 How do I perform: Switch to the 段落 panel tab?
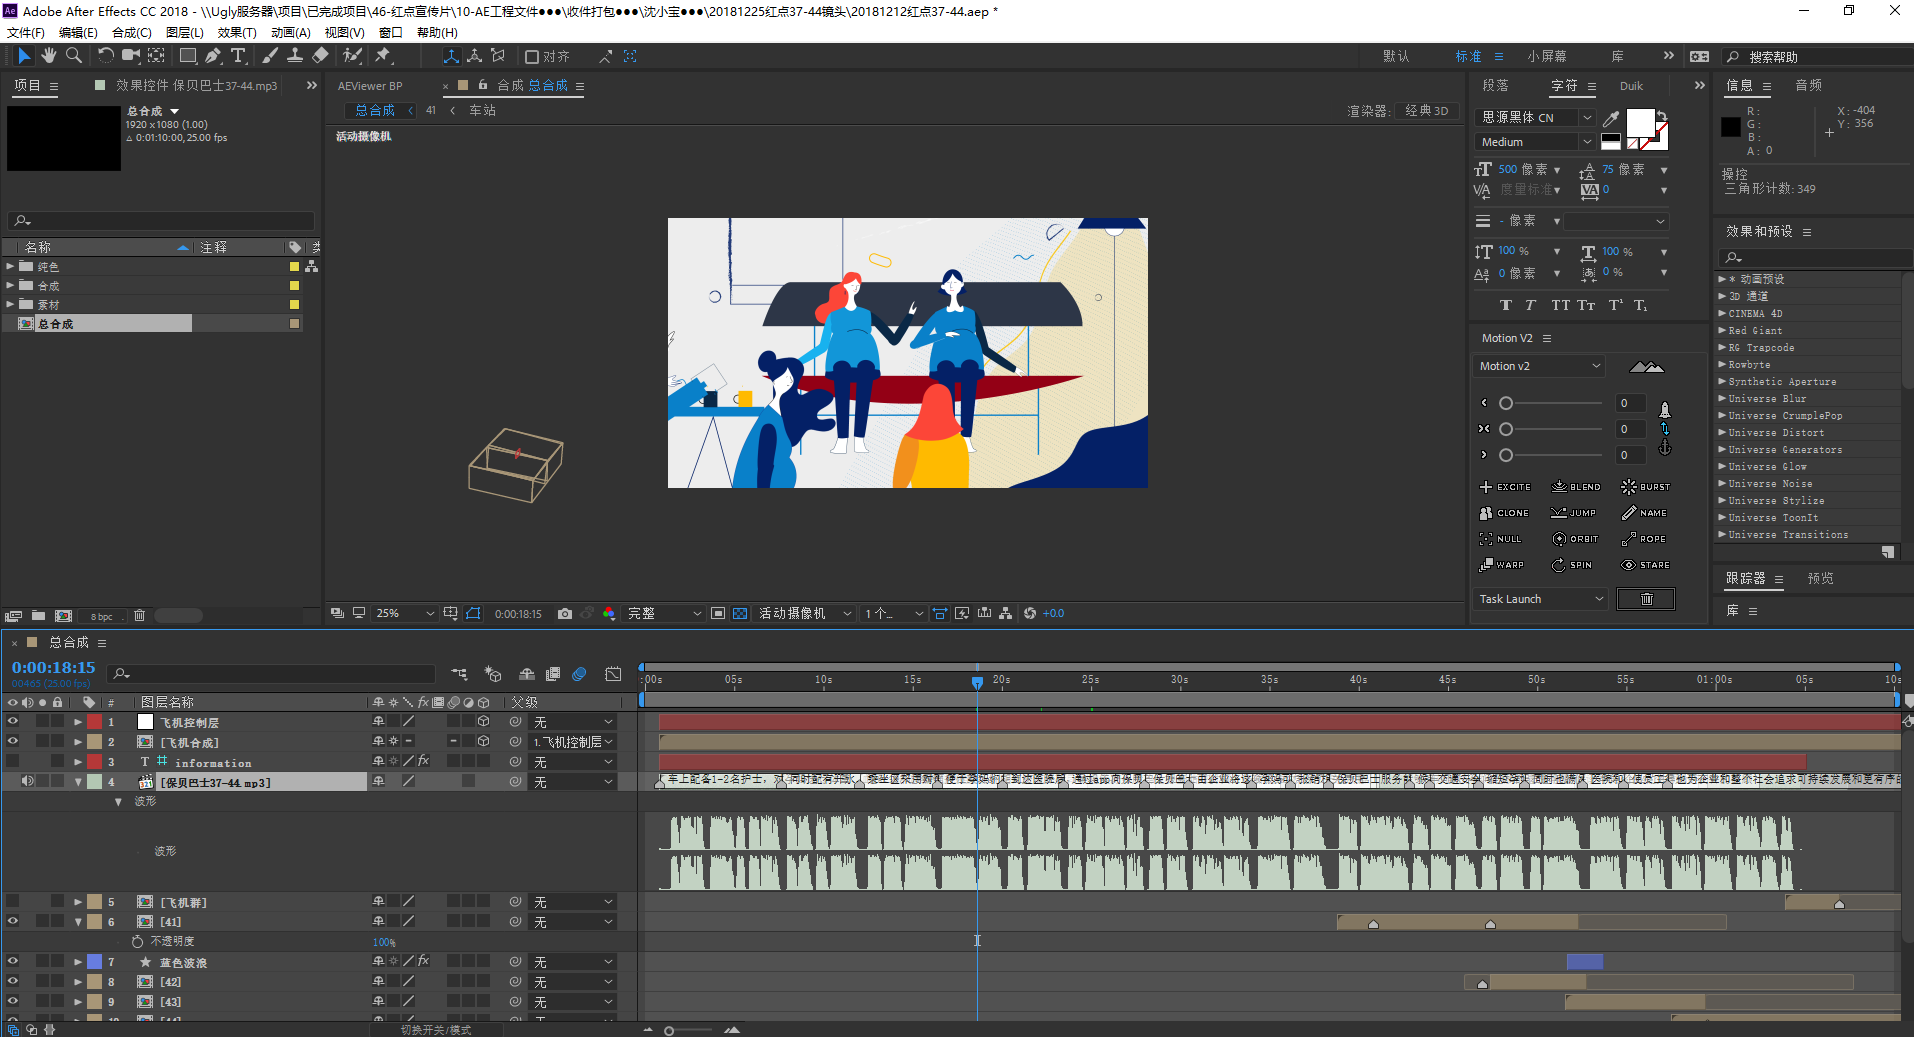point(1496,86)
